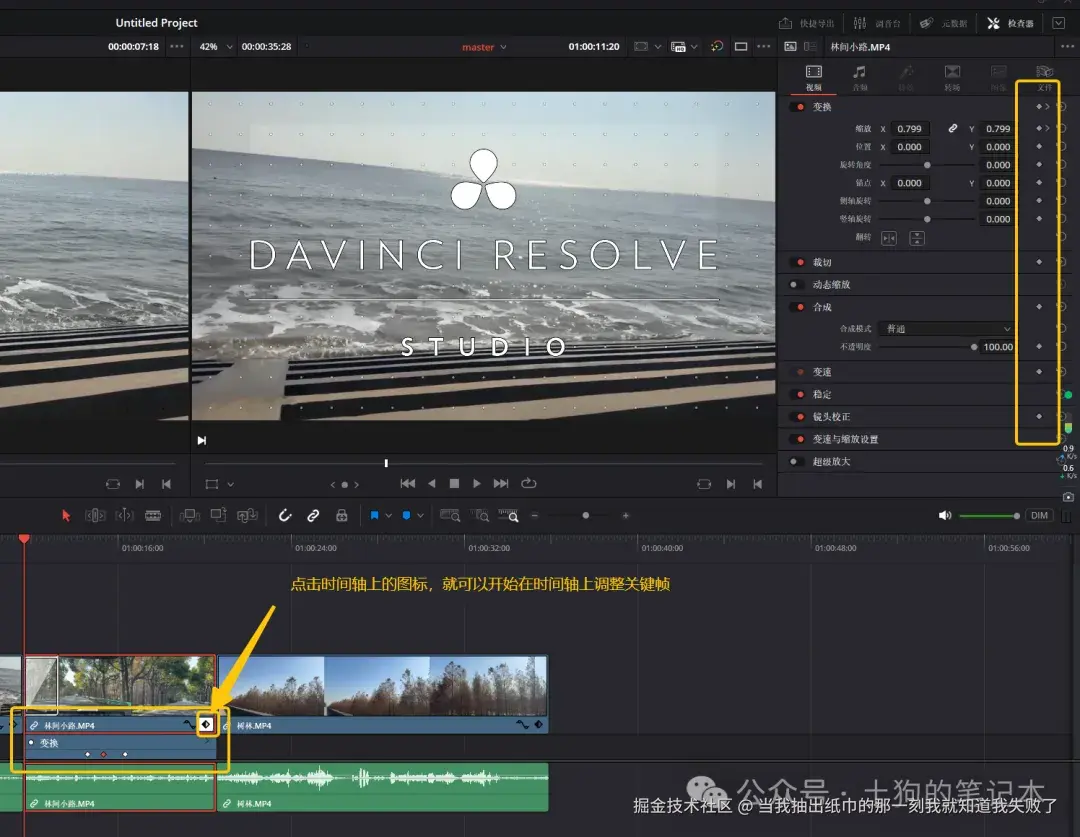Screen dimensions: 1080x837
Task: Mute audio with the speaker icon
Action: pyautogui.click(x=945, y=515)
